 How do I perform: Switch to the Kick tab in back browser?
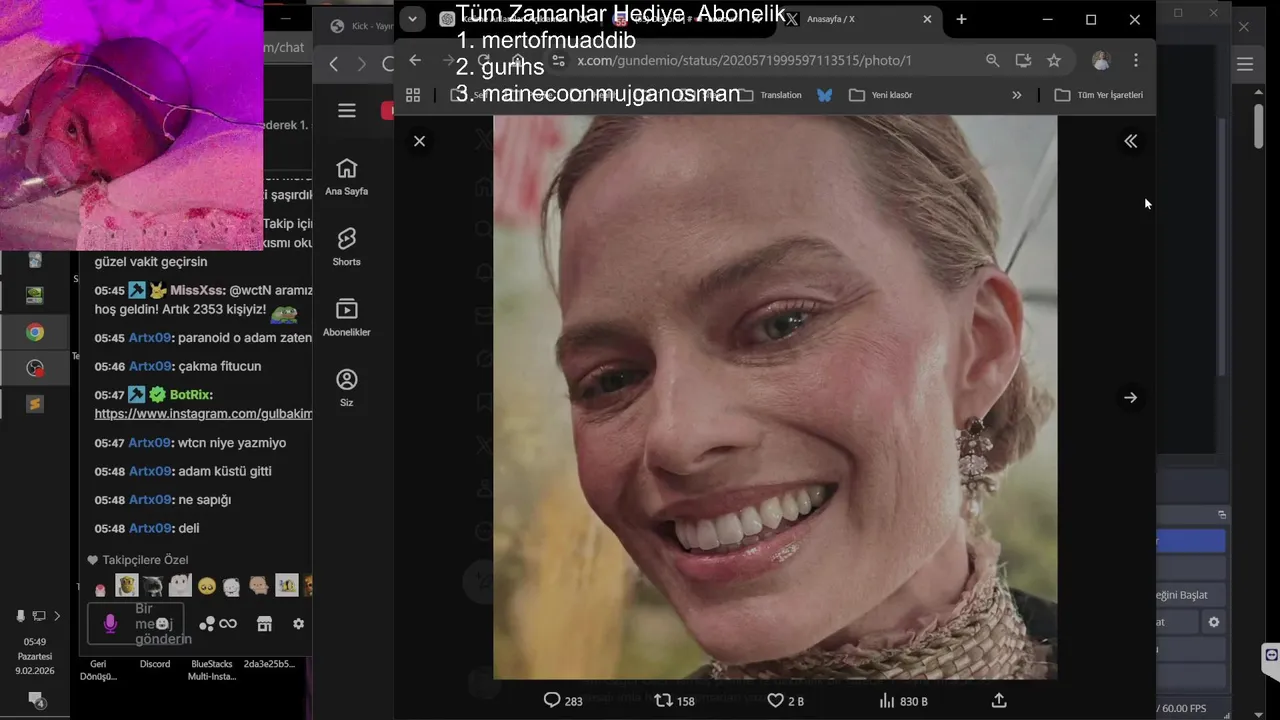(x=360, y=26)
